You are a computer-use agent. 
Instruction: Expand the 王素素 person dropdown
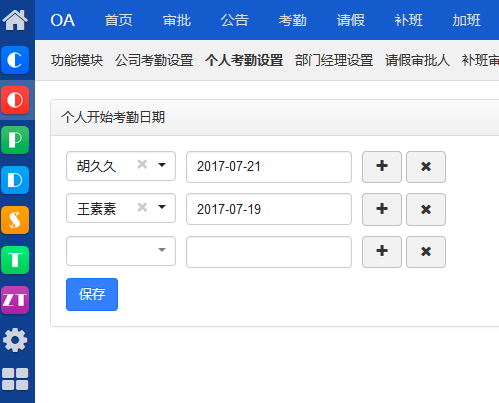click(x=162, y=207)
